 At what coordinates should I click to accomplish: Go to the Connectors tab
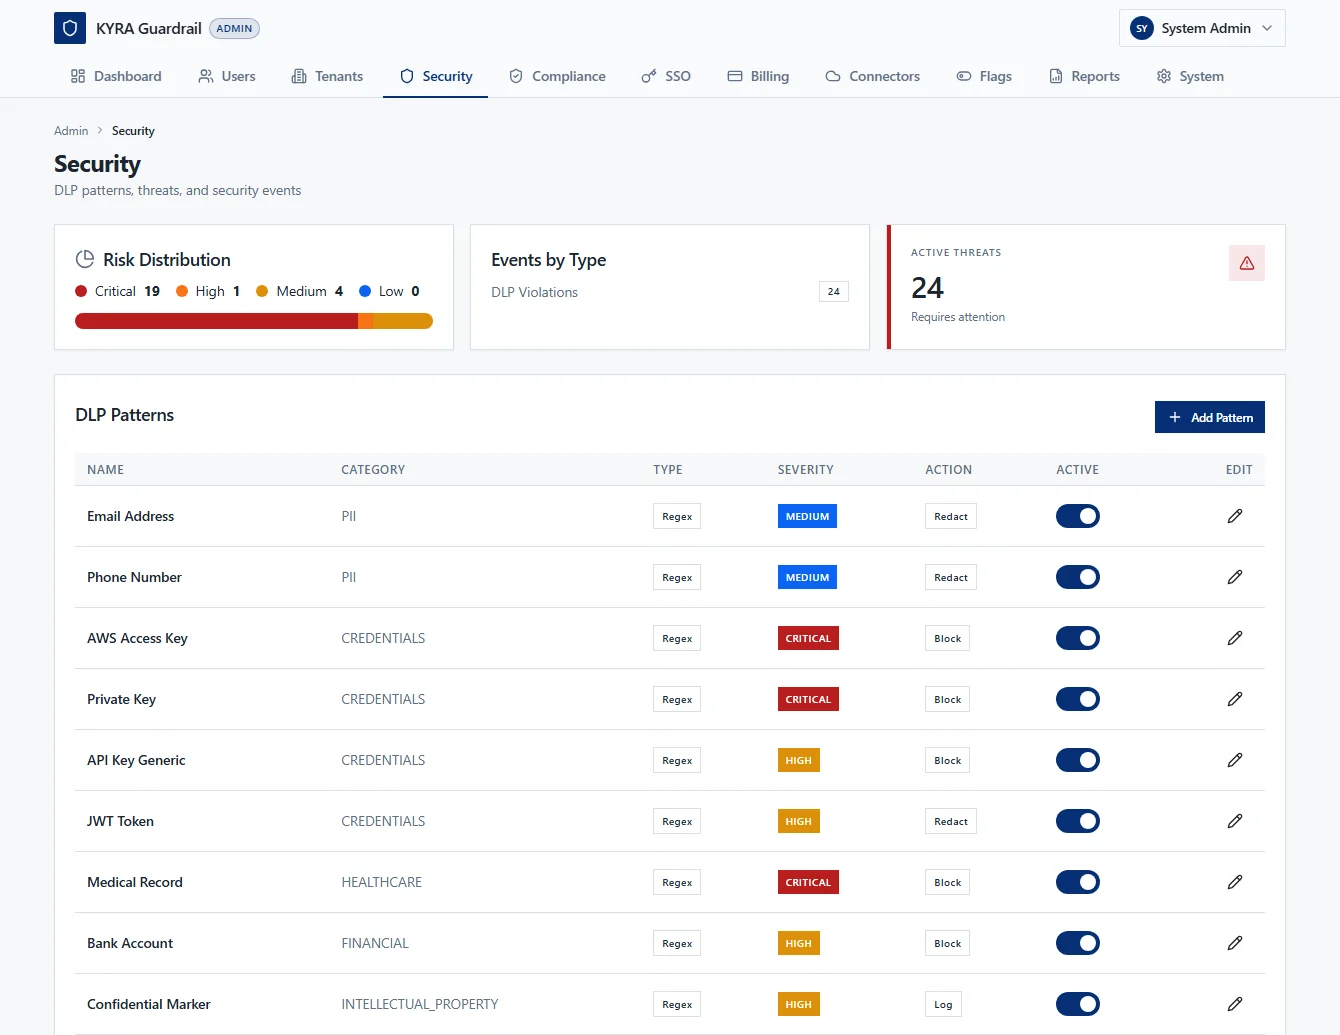click(873, 76)
